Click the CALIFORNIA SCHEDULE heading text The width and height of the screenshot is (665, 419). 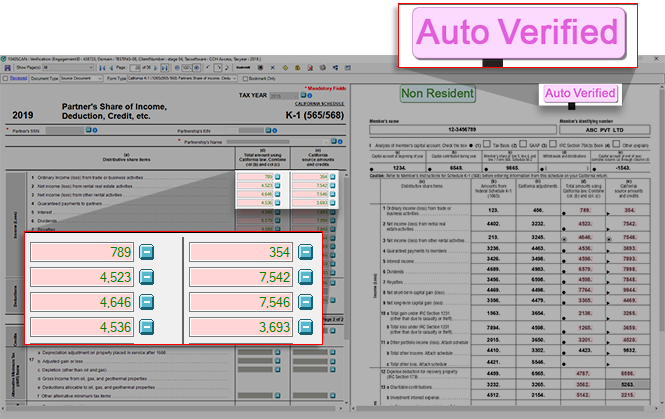click(319, 104)
